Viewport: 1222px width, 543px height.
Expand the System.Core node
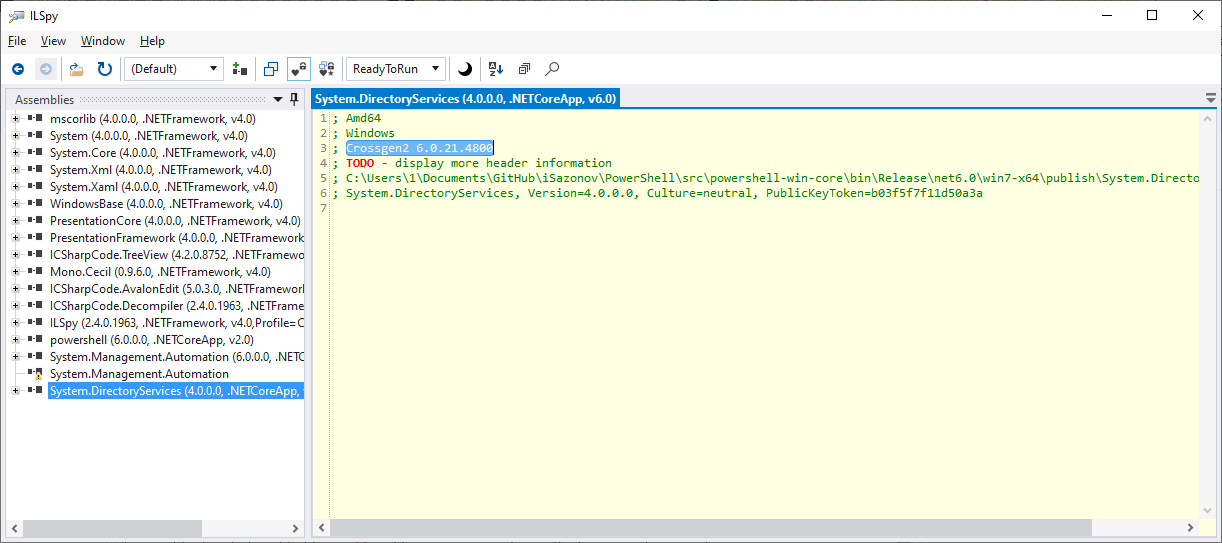point(15,153)
